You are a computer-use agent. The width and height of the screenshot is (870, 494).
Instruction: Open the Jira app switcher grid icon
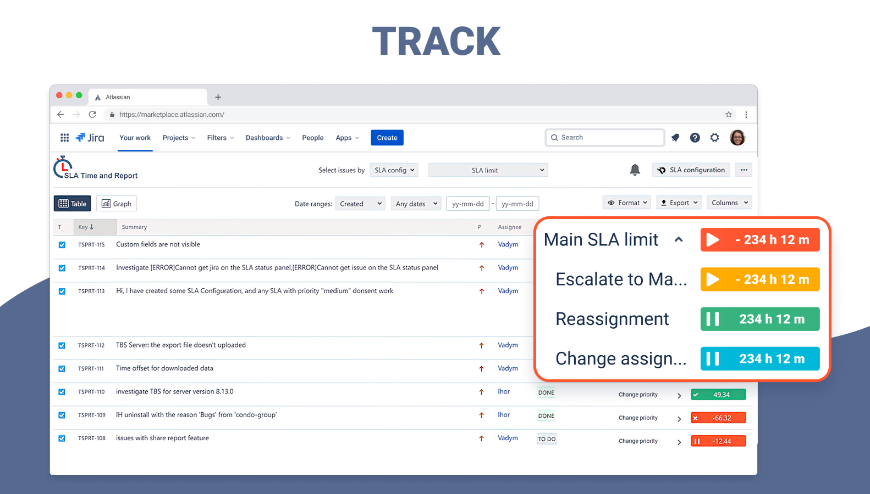click(64, 138)
